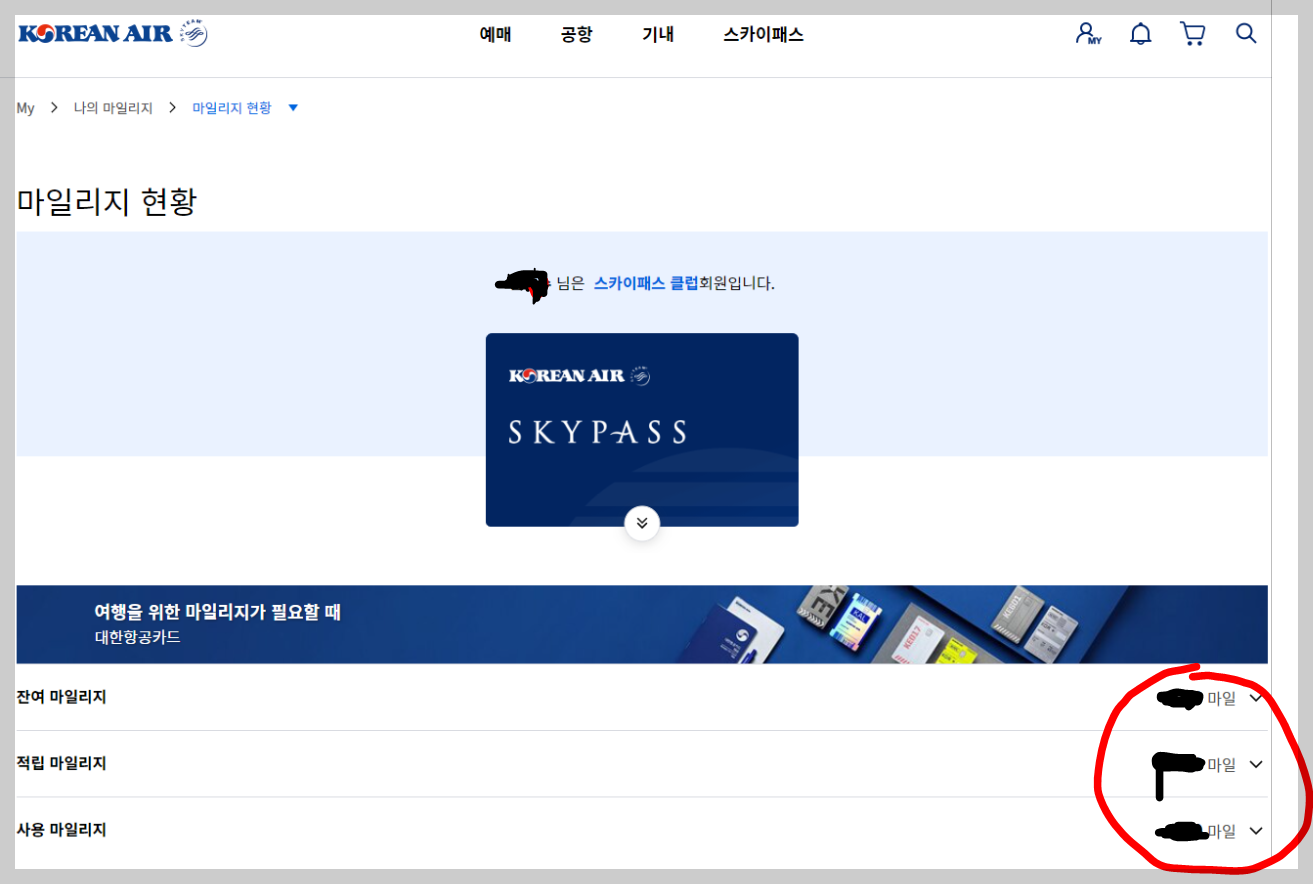This screenshot has width=1313, height=884.
Task: Expand the 잔여 마일리지 row chevron
Action: click(1256, 698)
